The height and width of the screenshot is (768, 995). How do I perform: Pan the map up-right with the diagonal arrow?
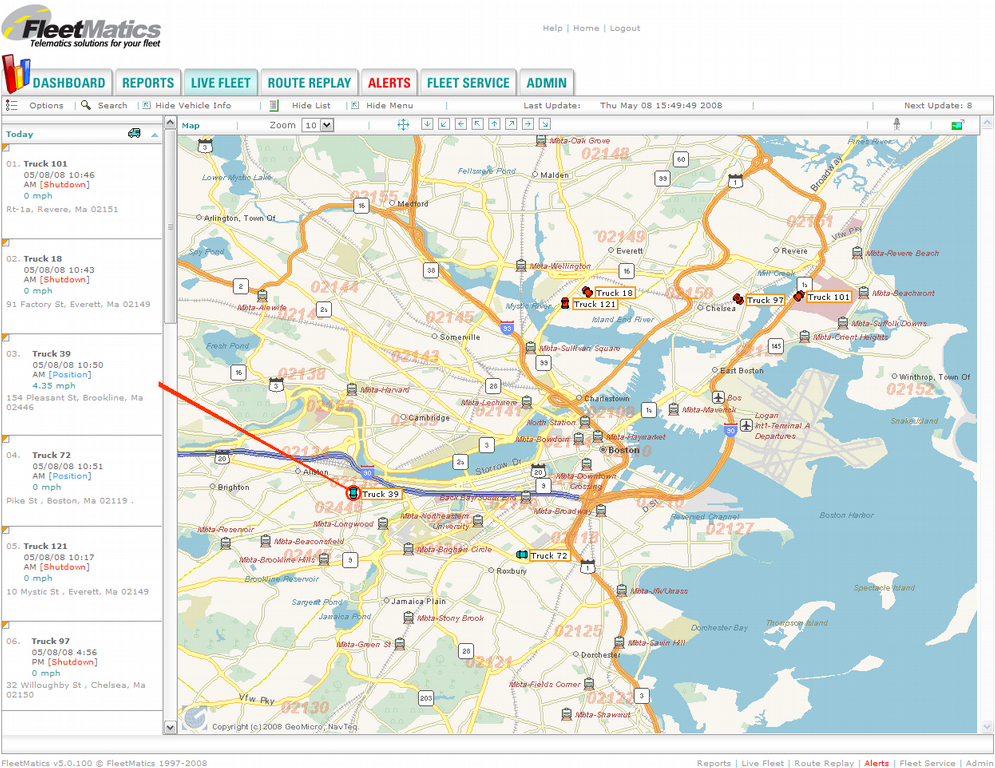(511, 124)
